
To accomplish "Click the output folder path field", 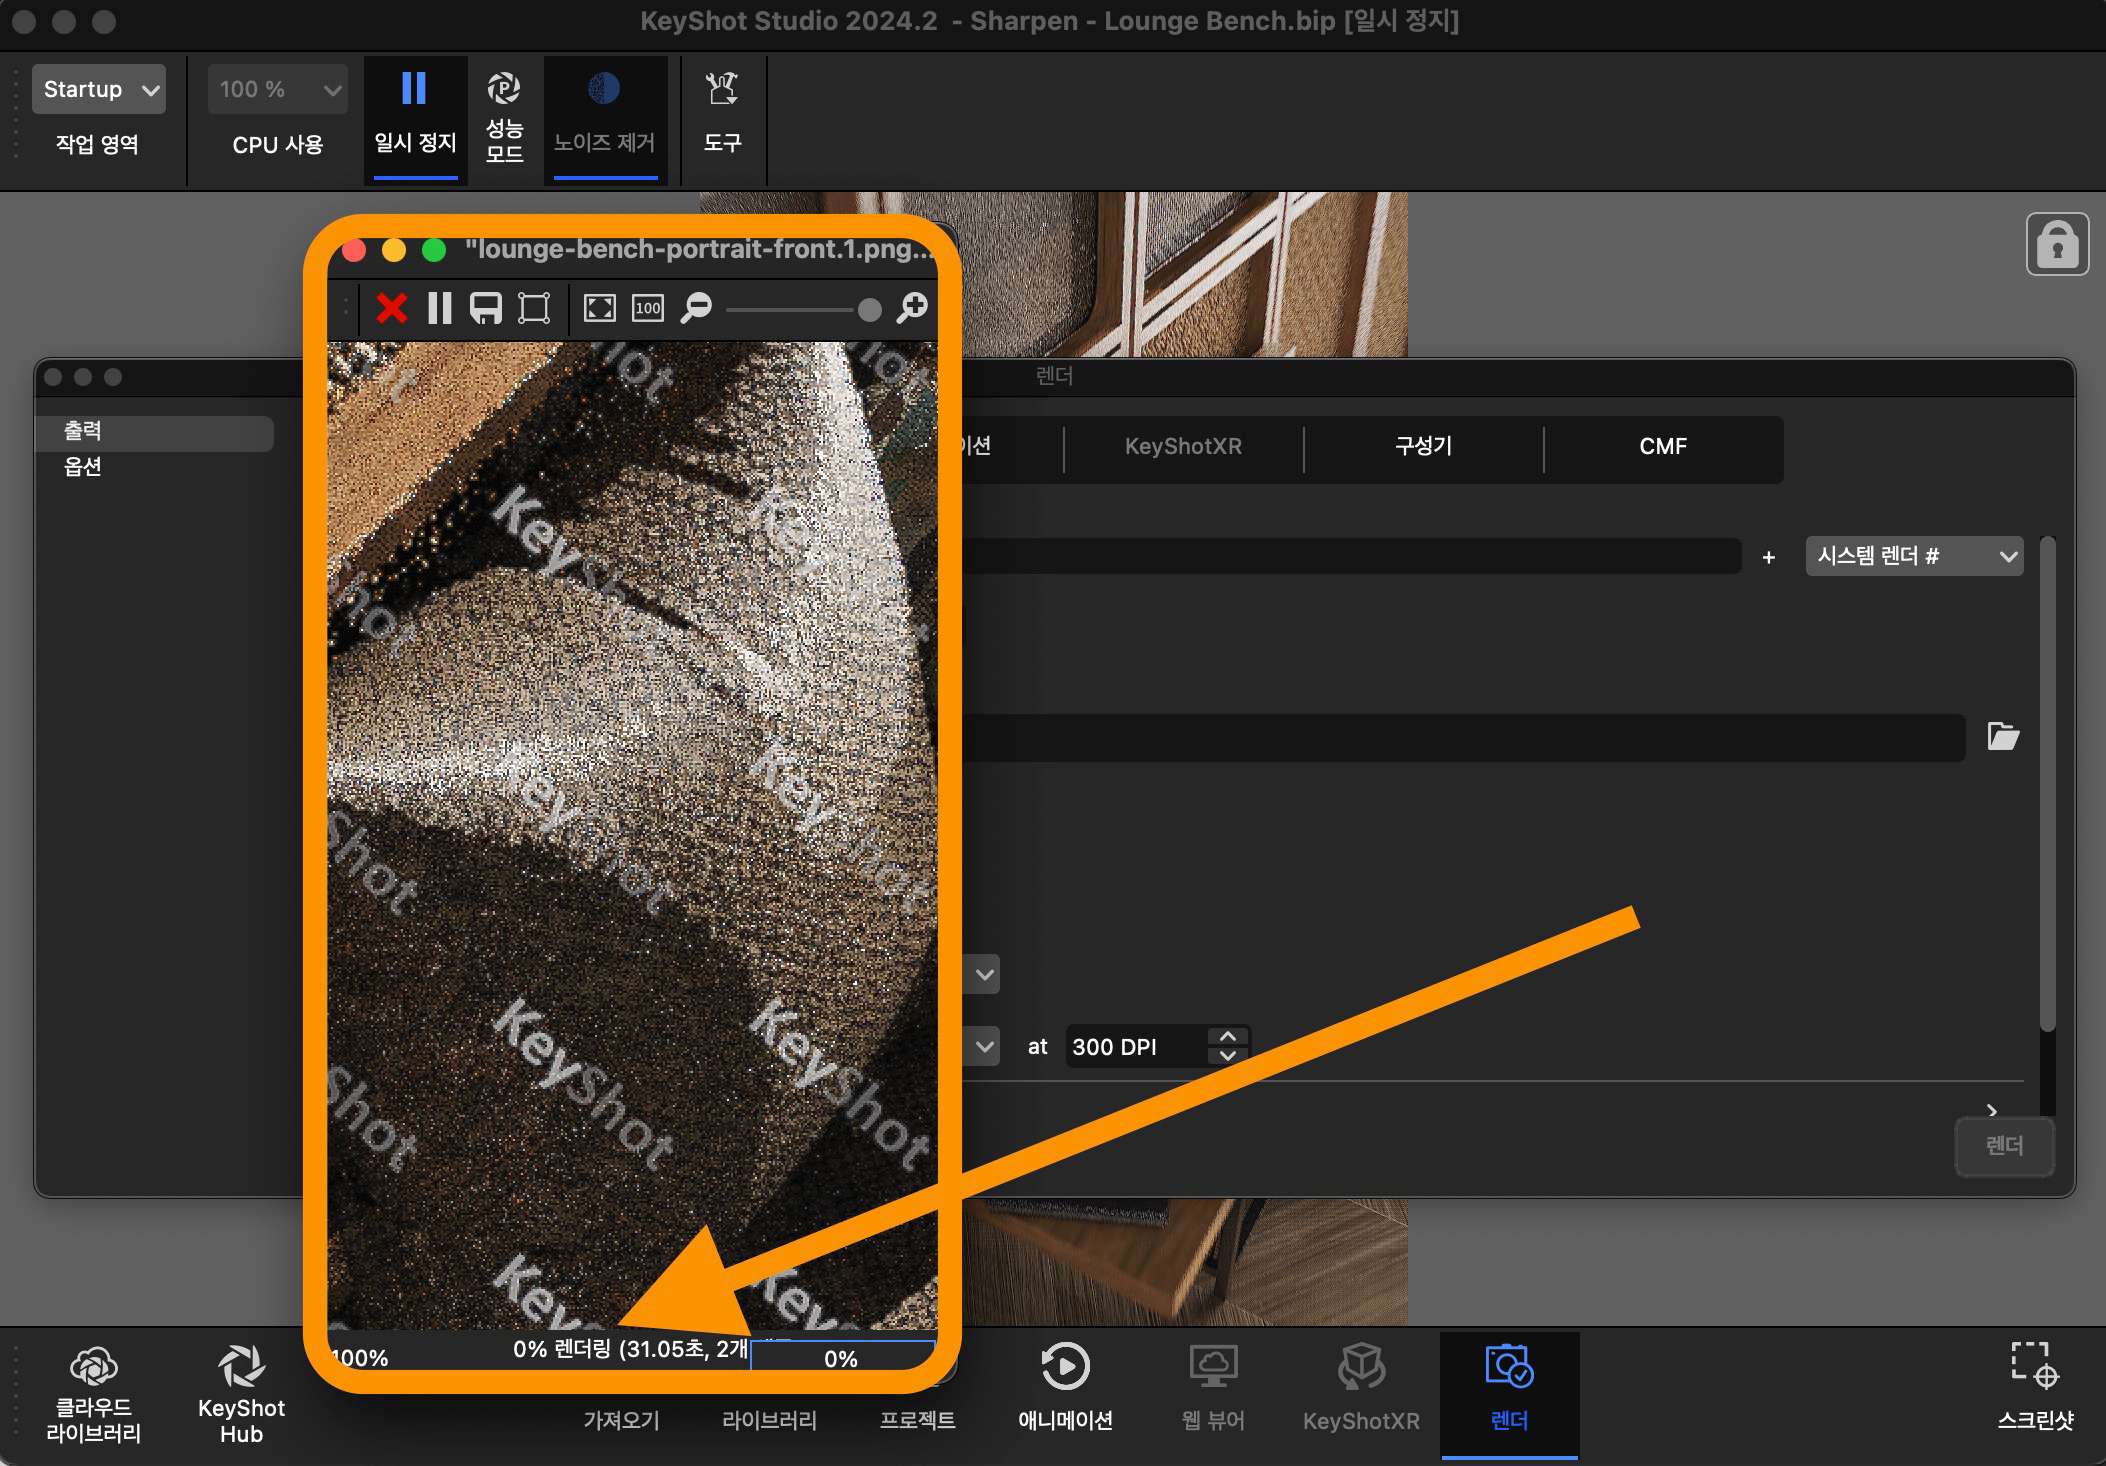I will coord(1463,738).
